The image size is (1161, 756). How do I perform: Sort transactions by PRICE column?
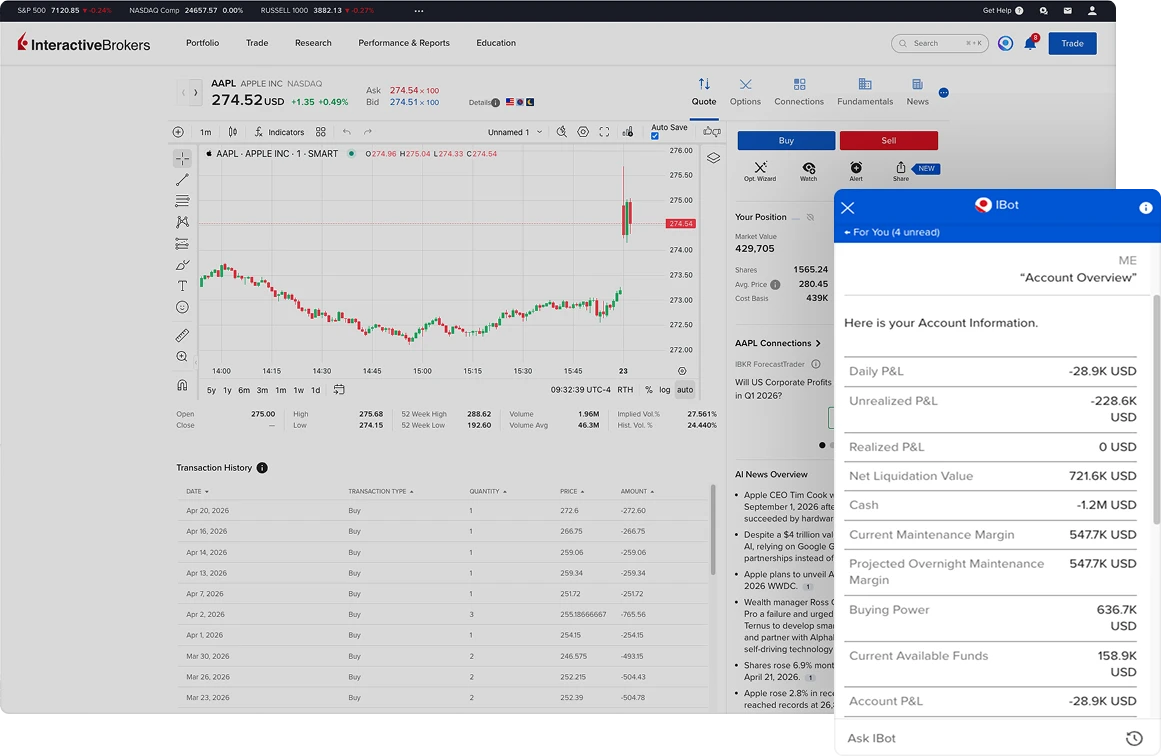(x=572, y=492)
